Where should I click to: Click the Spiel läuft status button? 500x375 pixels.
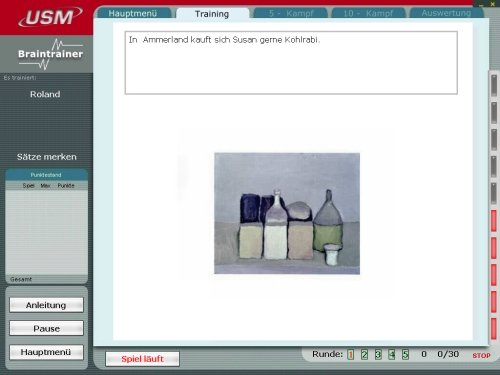point(142,359)
